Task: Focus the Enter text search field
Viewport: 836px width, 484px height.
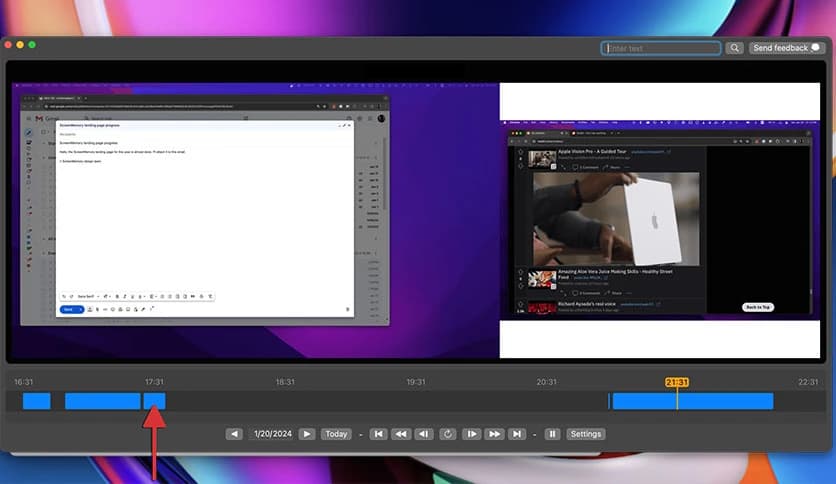Action: click(661, 48)
